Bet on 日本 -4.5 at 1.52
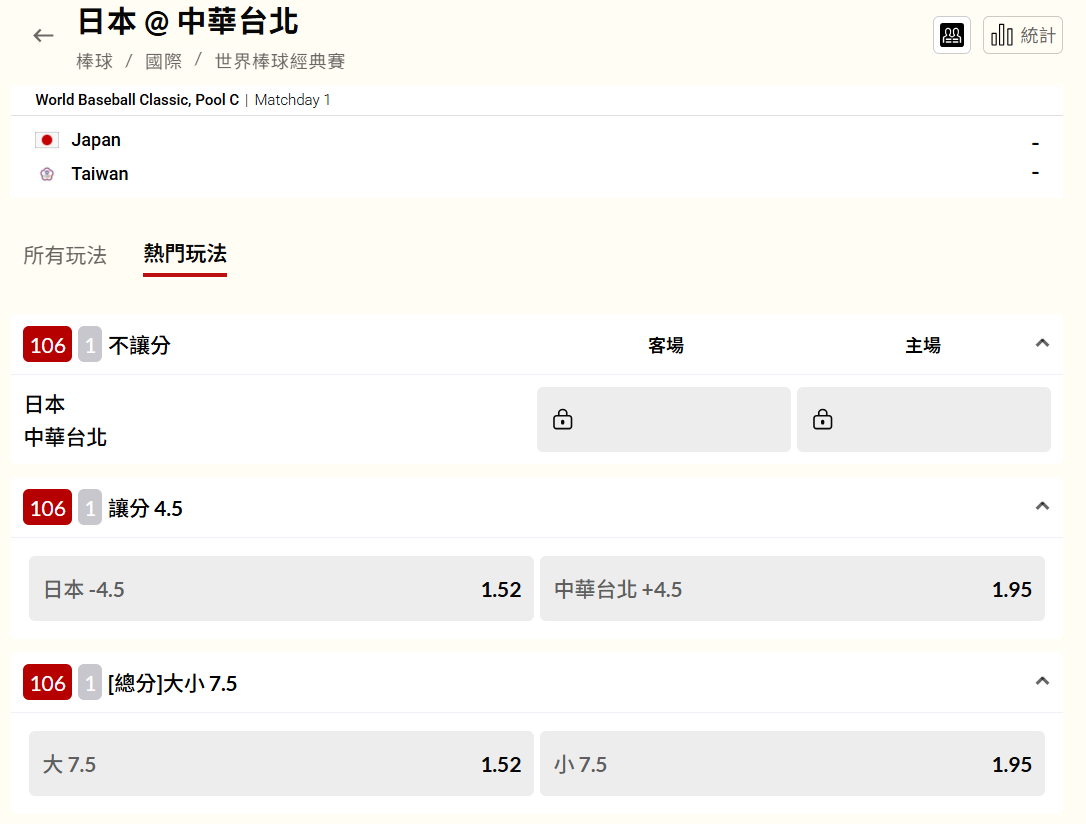The width and height of the screenshot is (1086, 824). [x=281, y=589]
